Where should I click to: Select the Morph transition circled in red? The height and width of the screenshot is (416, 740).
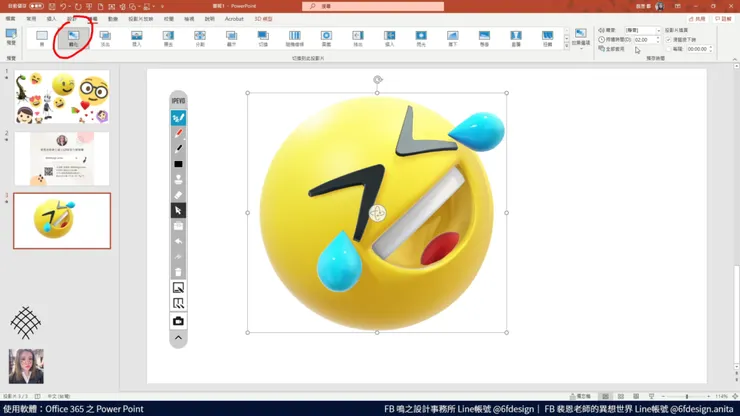click(x=74, y=38)
